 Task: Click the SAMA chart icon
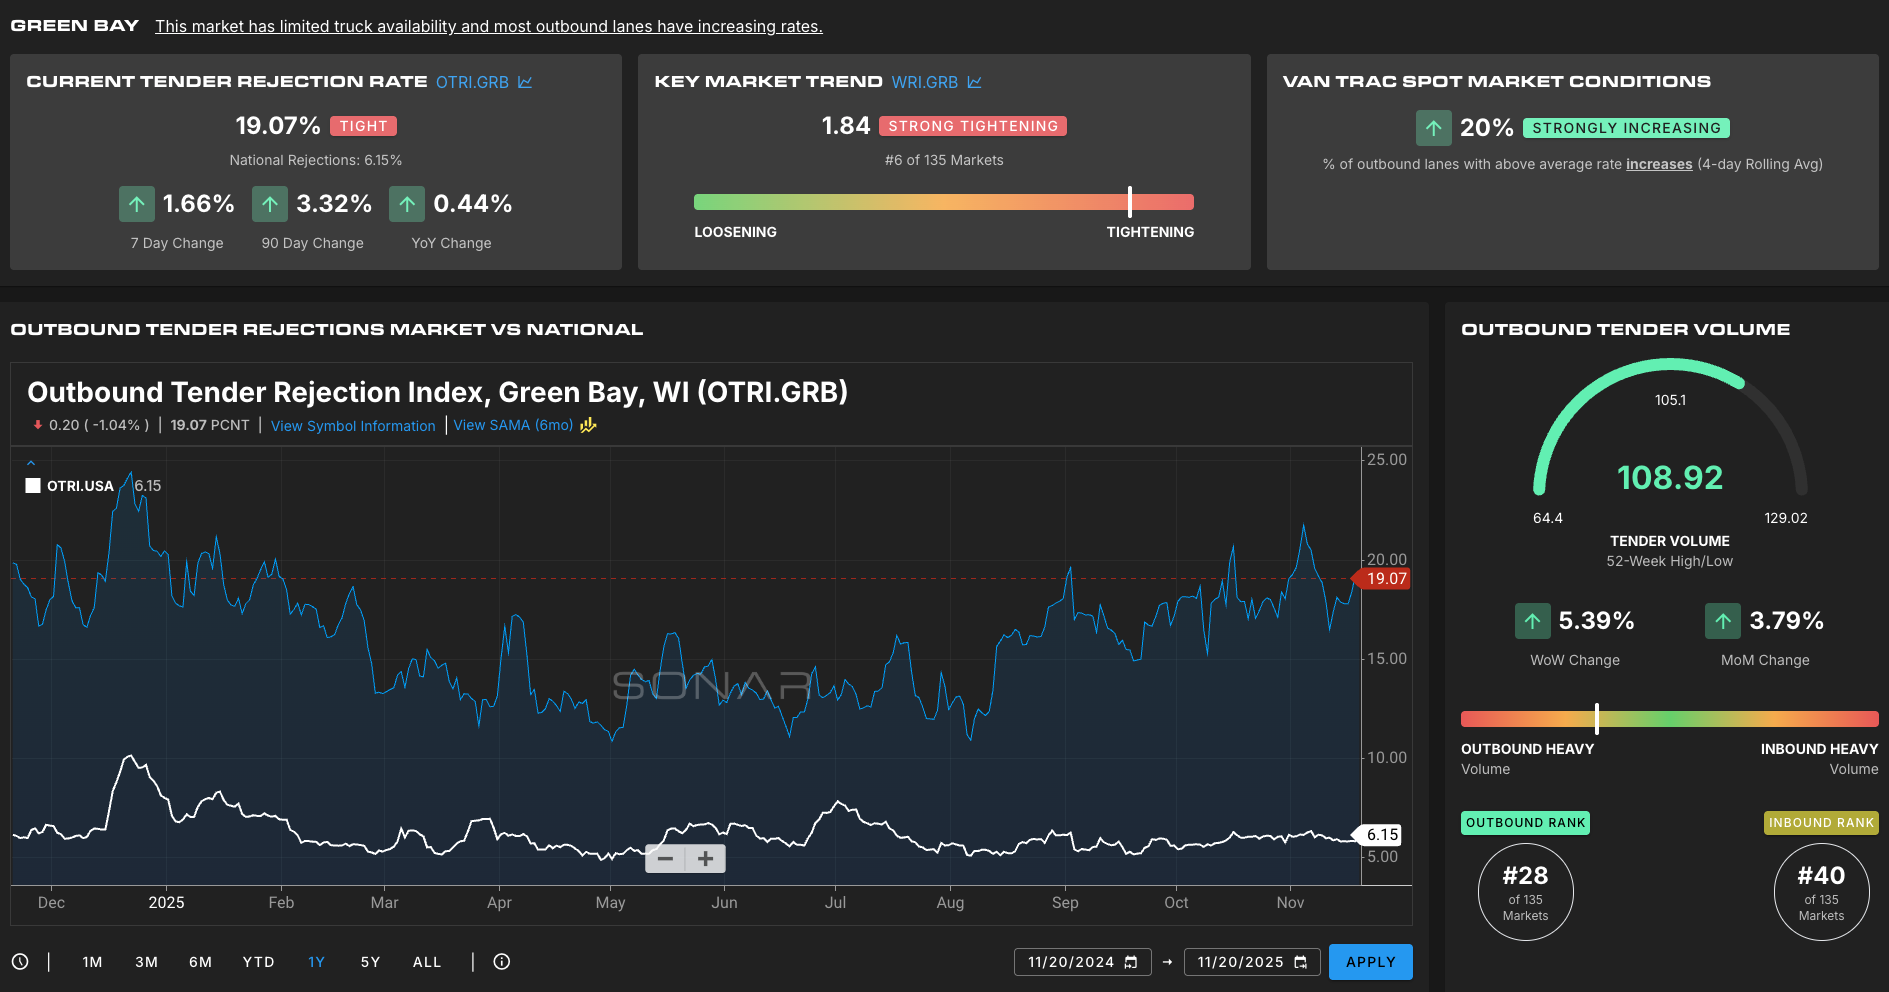coord(588,425)
